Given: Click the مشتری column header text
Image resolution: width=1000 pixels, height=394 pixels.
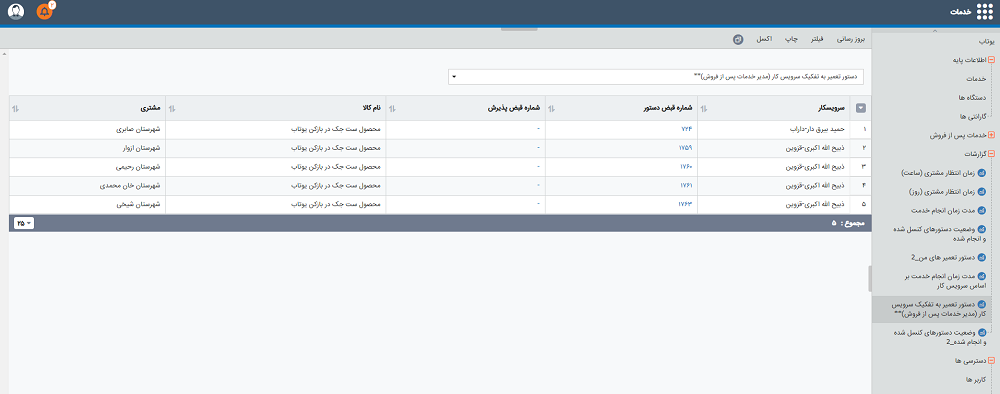Looking at the screenshot, I should [151, 108].
